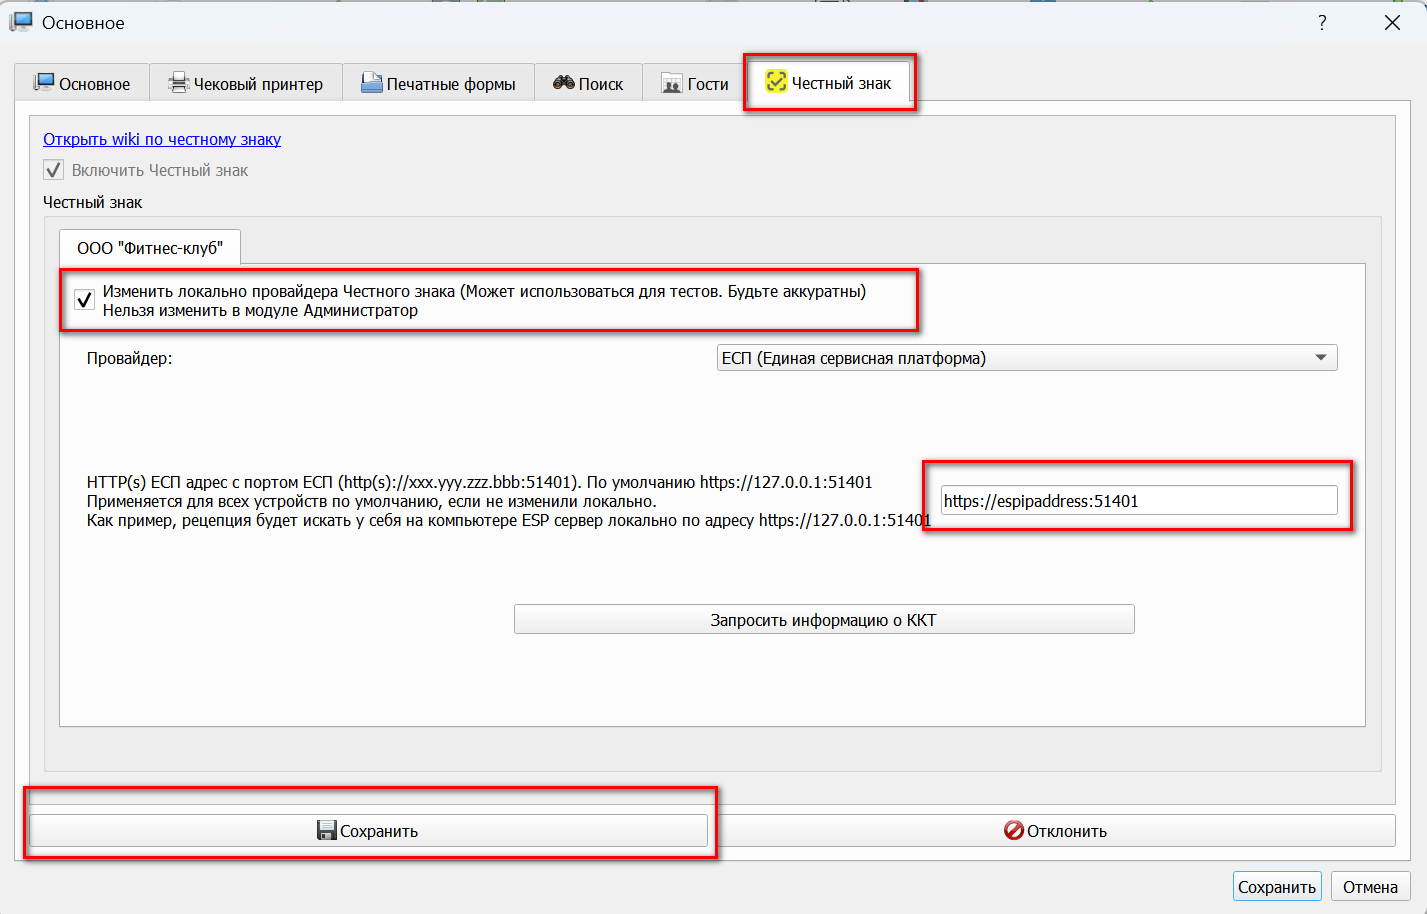Screen dimensions: 1427x914
Task: Click the window title bar computer icon
Action: point(21,22)
